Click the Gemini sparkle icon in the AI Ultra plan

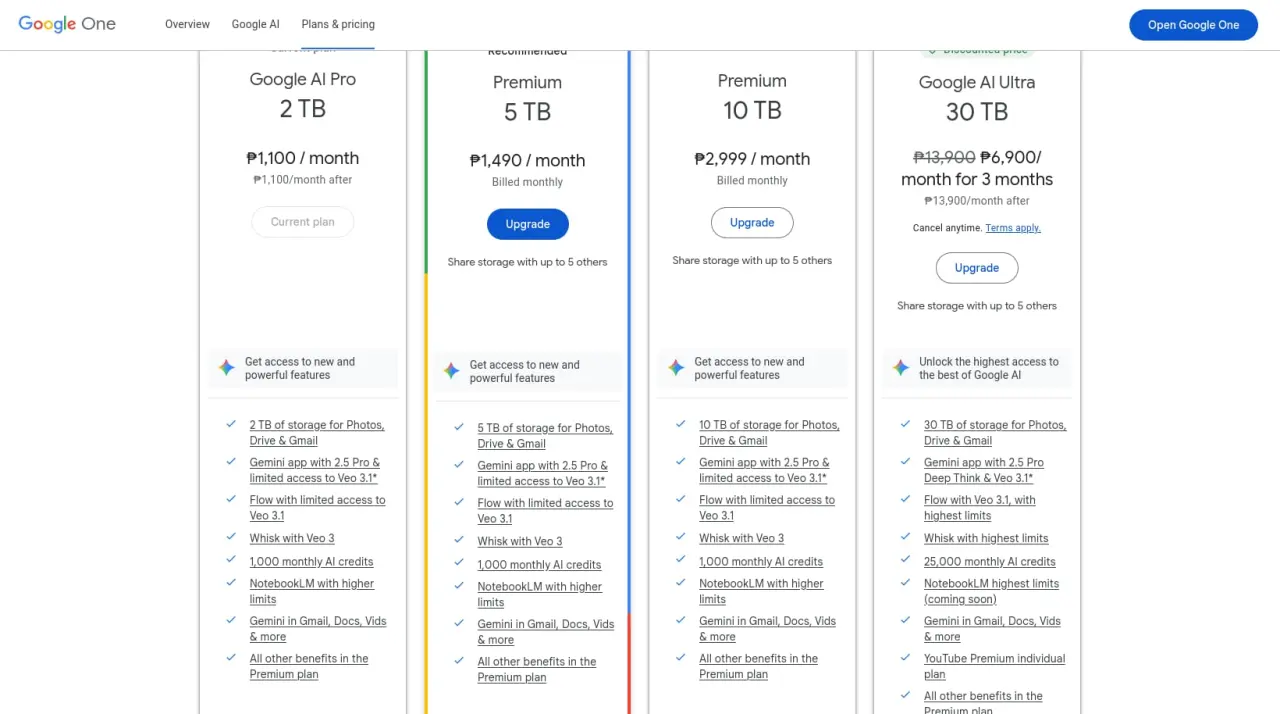point(901,368)
